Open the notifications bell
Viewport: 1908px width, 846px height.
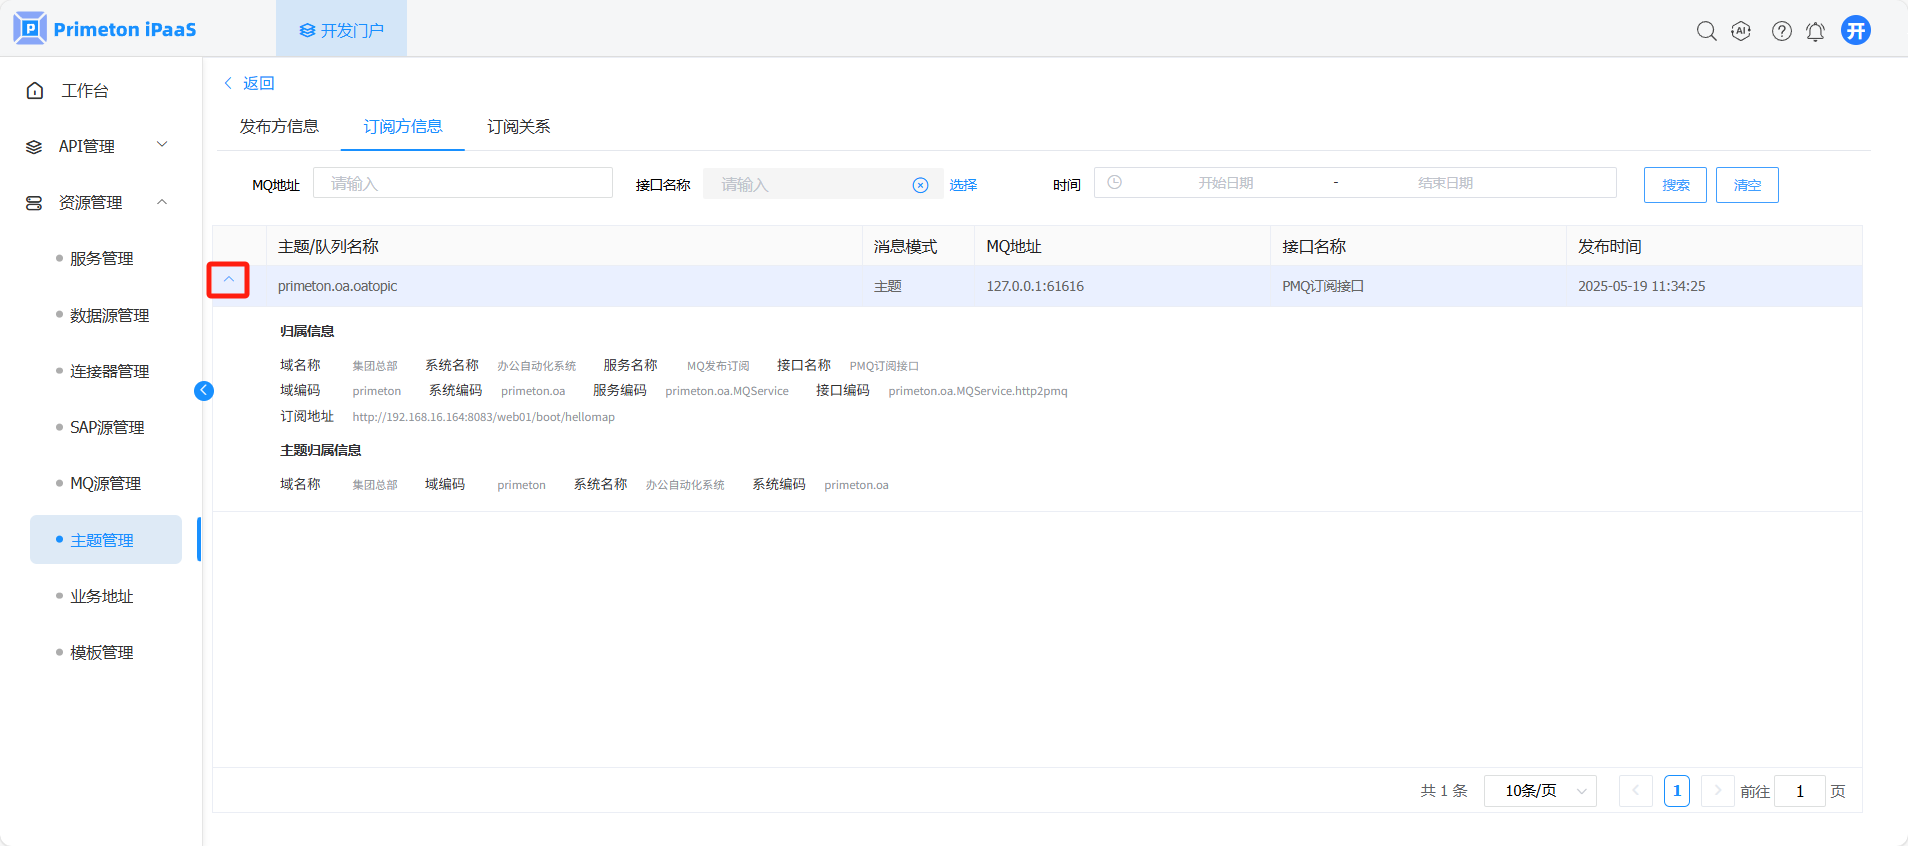coord(1815,31)
